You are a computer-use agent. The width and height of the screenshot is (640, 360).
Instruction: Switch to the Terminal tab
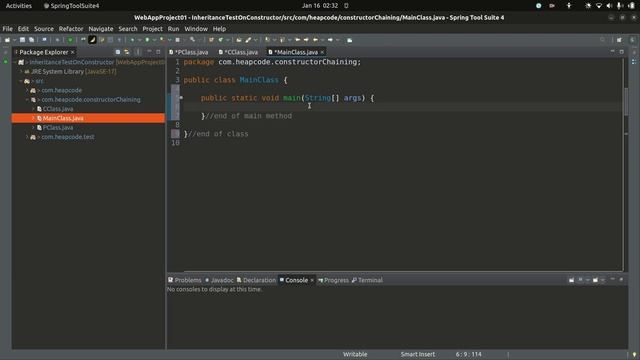[x=367, y=280]
